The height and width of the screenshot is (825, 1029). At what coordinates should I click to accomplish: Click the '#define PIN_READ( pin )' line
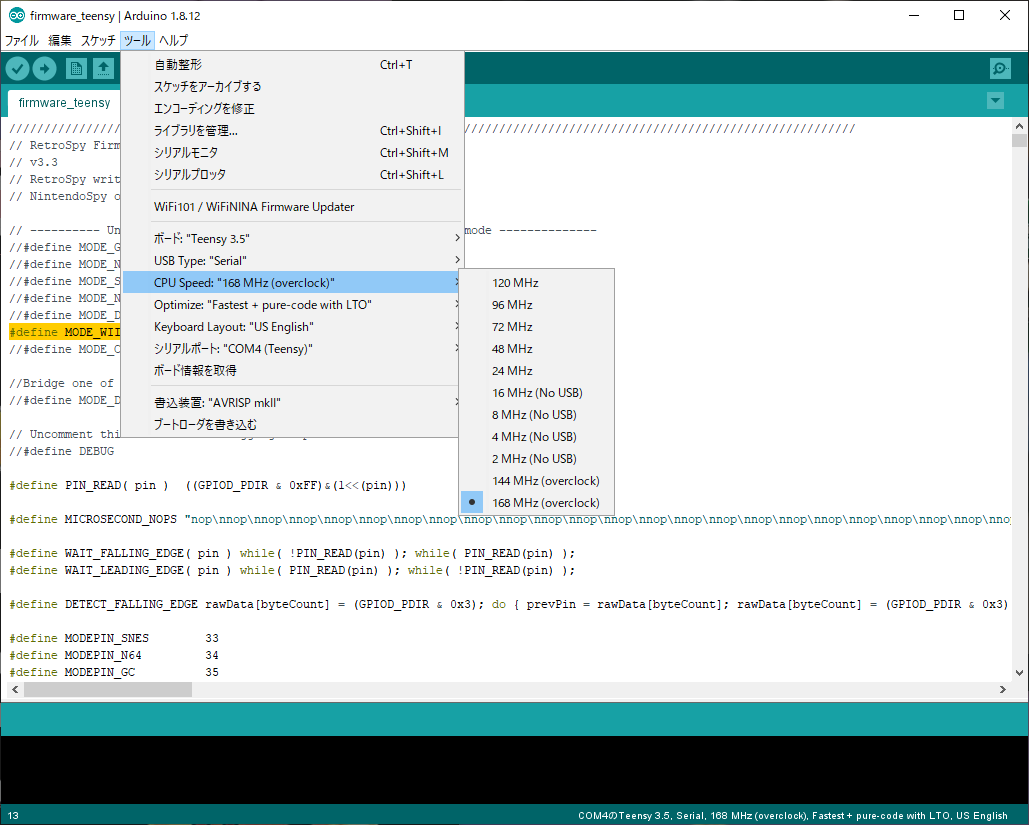tap(207, 486)
